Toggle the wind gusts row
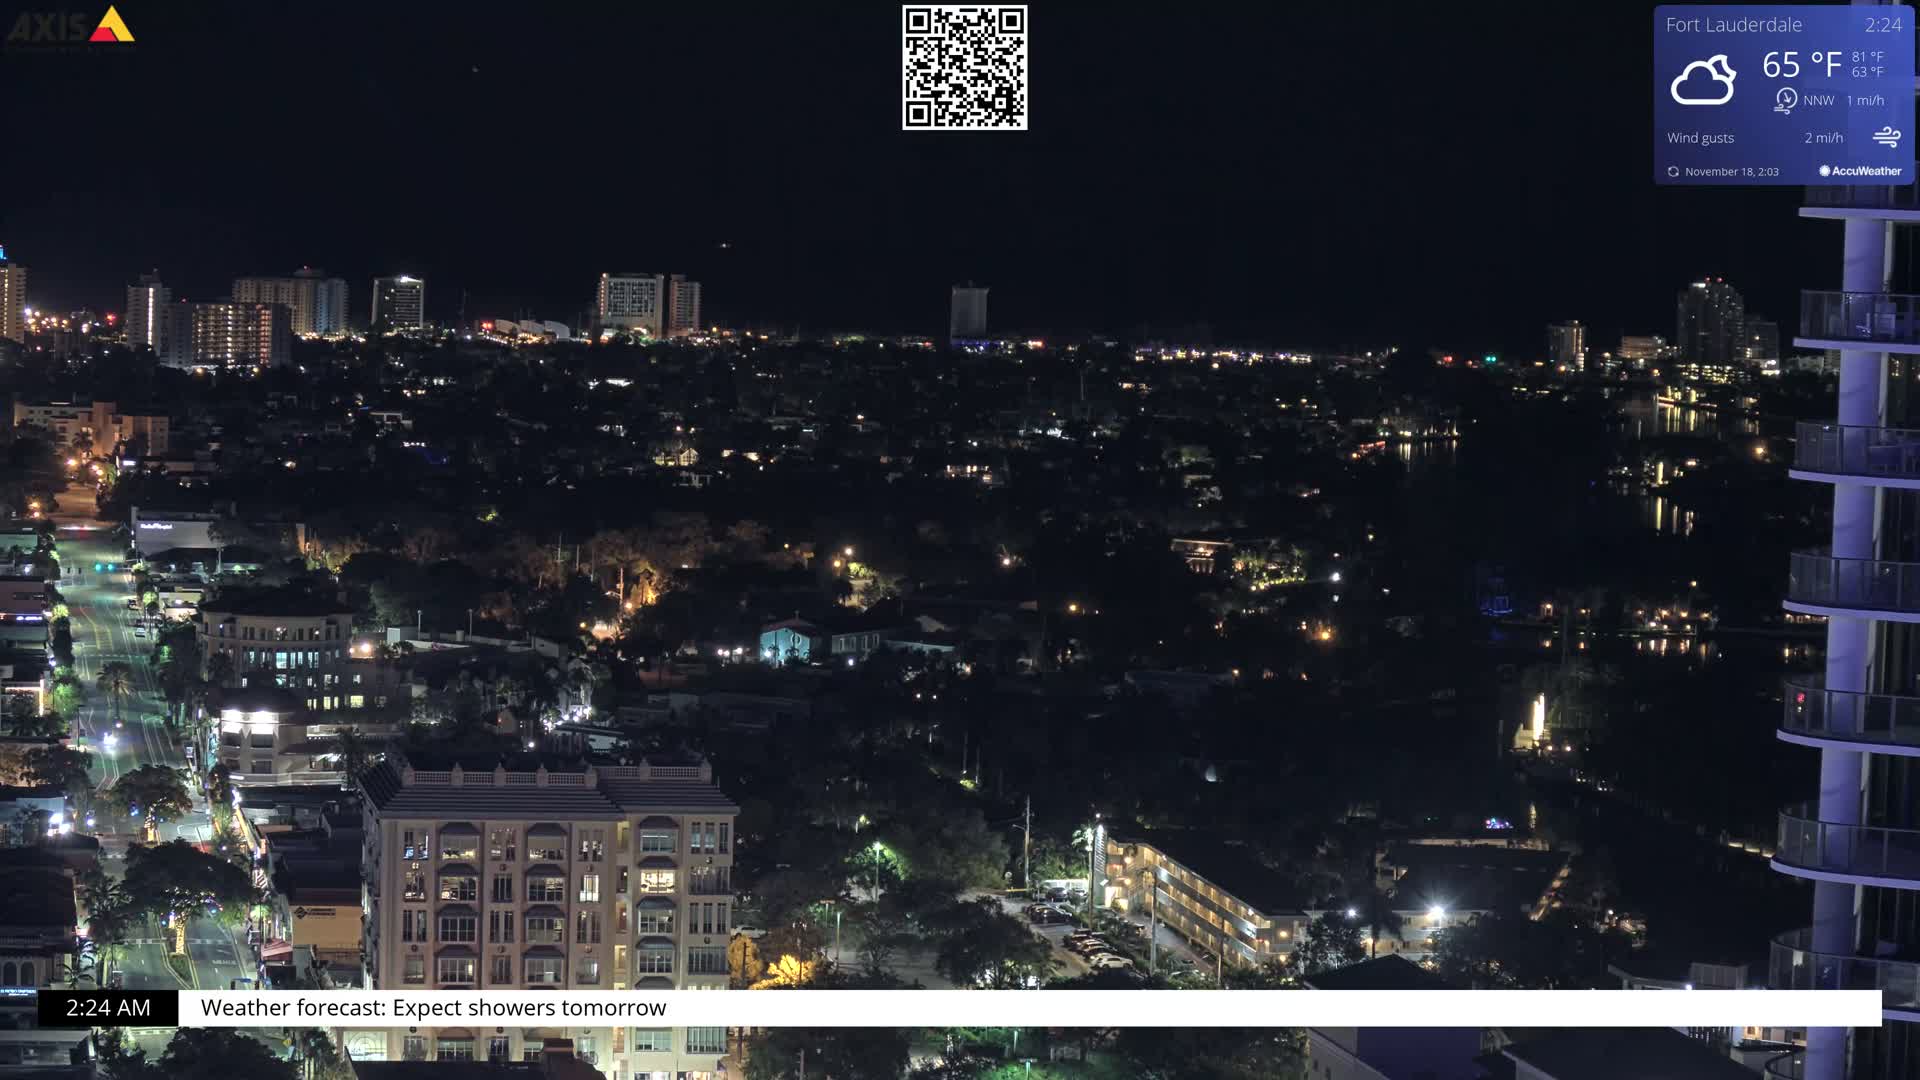Viewport: 1920px width, 1080px height. pos(1700,137)
